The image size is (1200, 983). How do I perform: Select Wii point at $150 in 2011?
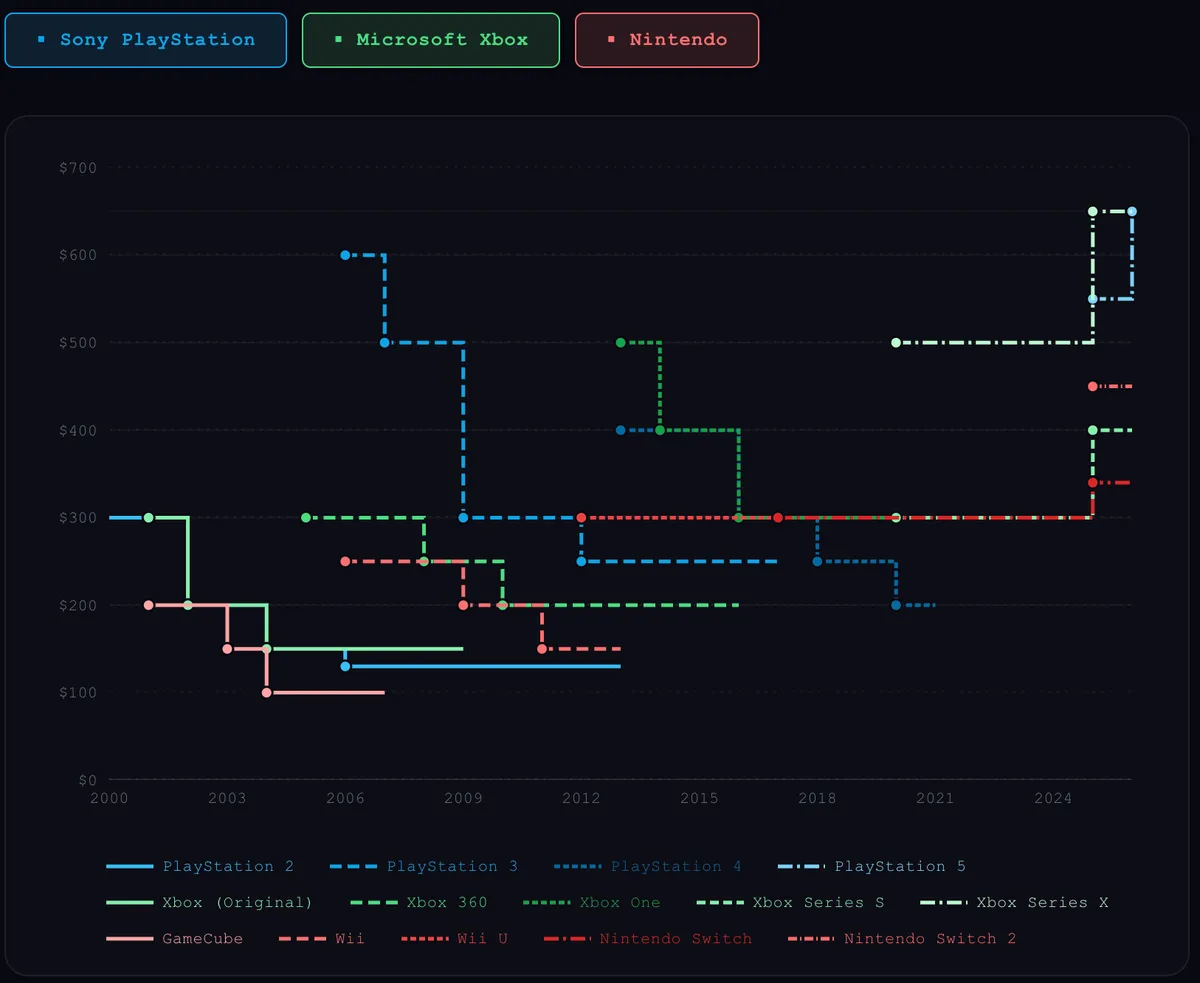tap(542, 649)
